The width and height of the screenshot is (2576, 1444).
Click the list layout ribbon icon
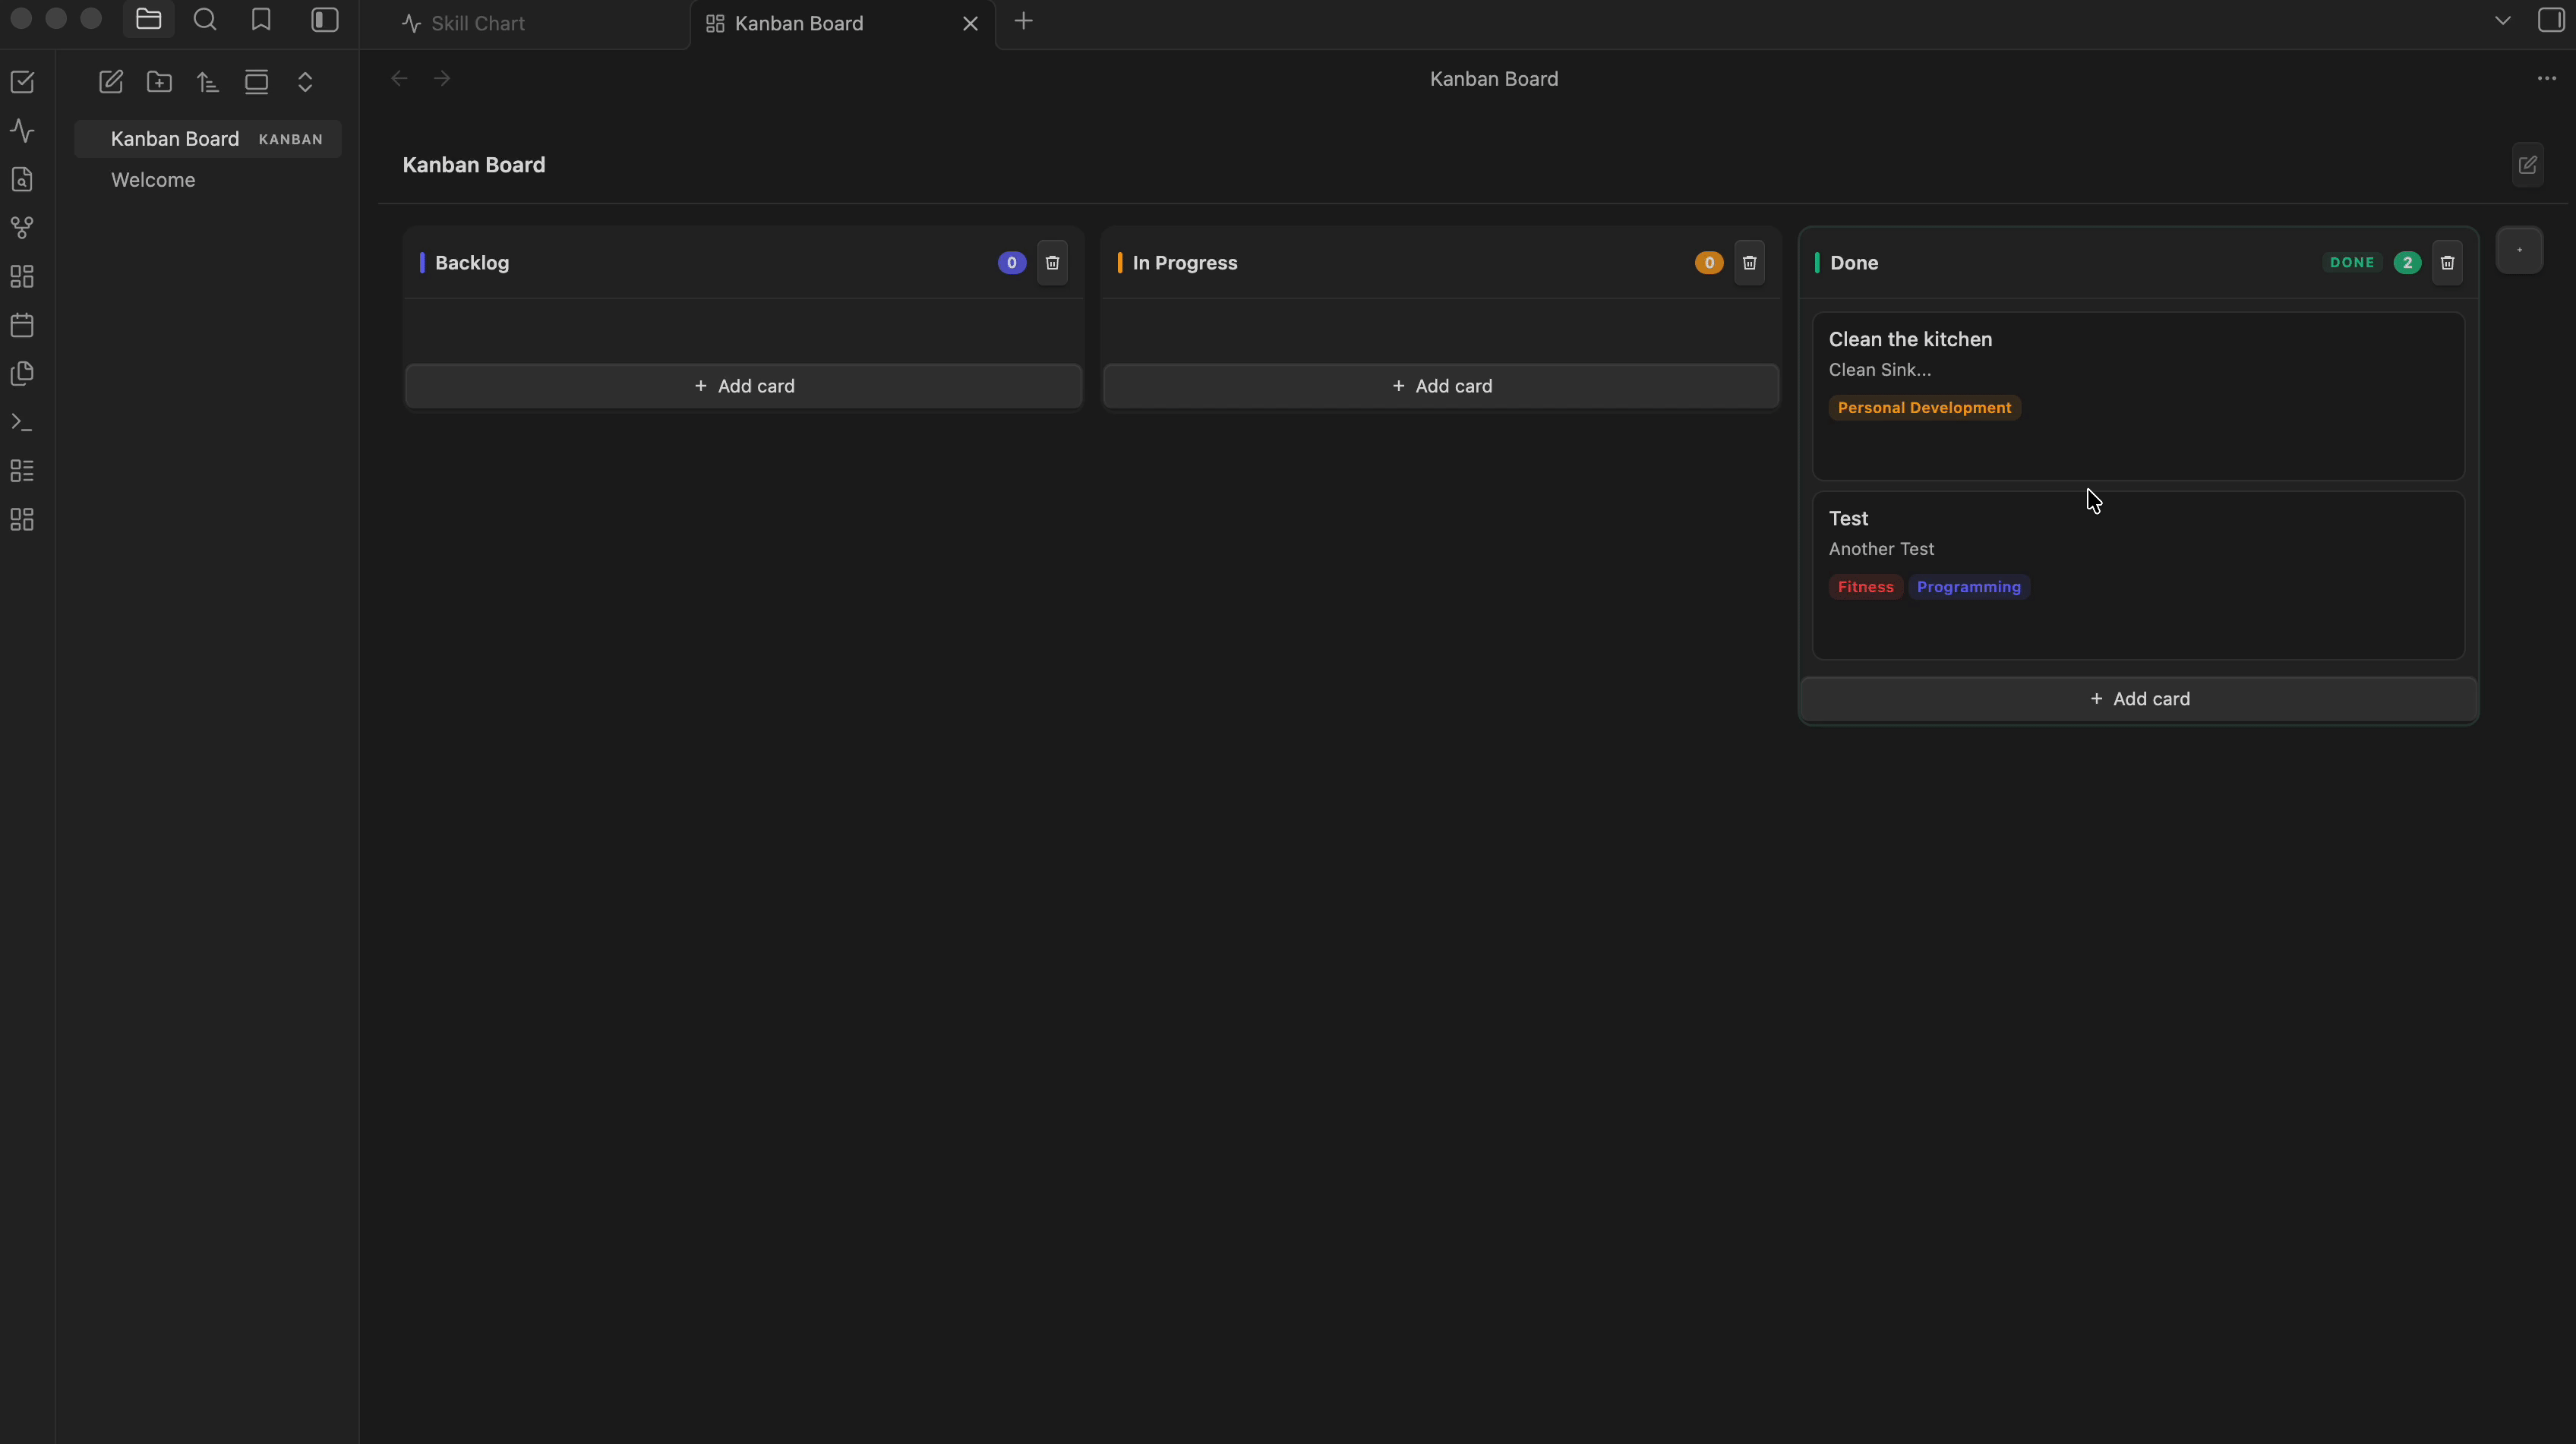point(22,471)
